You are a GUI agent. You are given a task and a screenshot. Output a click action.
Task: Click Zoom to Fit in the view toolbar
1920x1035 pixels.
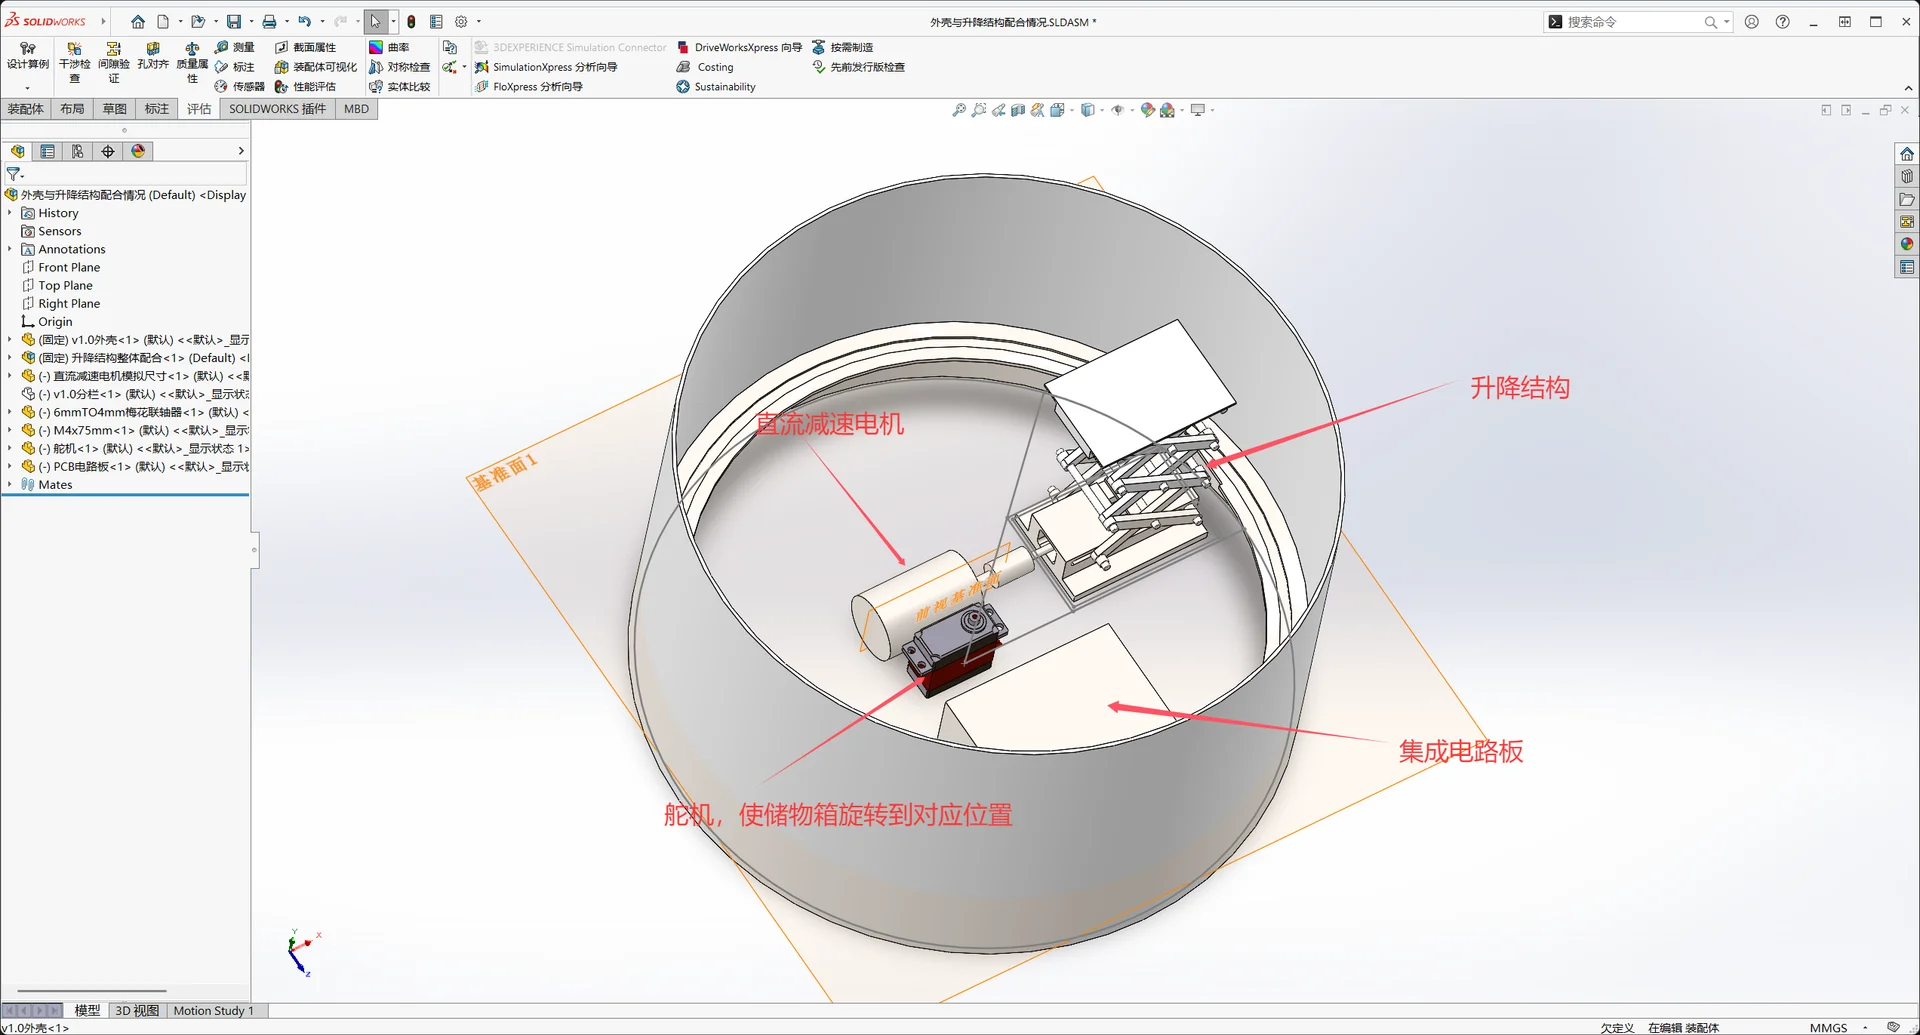pos(958,110)
